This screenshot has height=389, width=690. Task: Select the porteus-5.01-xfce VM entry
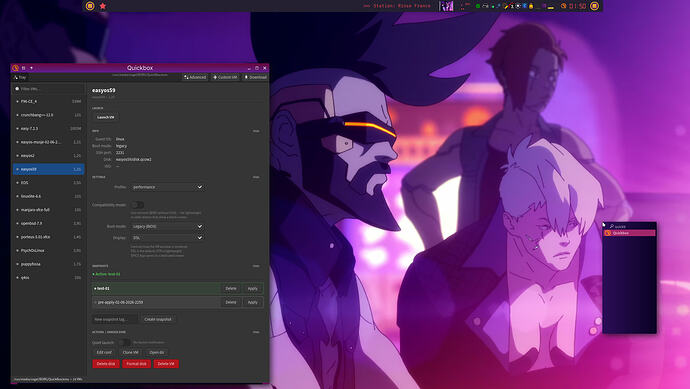[48, 237]
